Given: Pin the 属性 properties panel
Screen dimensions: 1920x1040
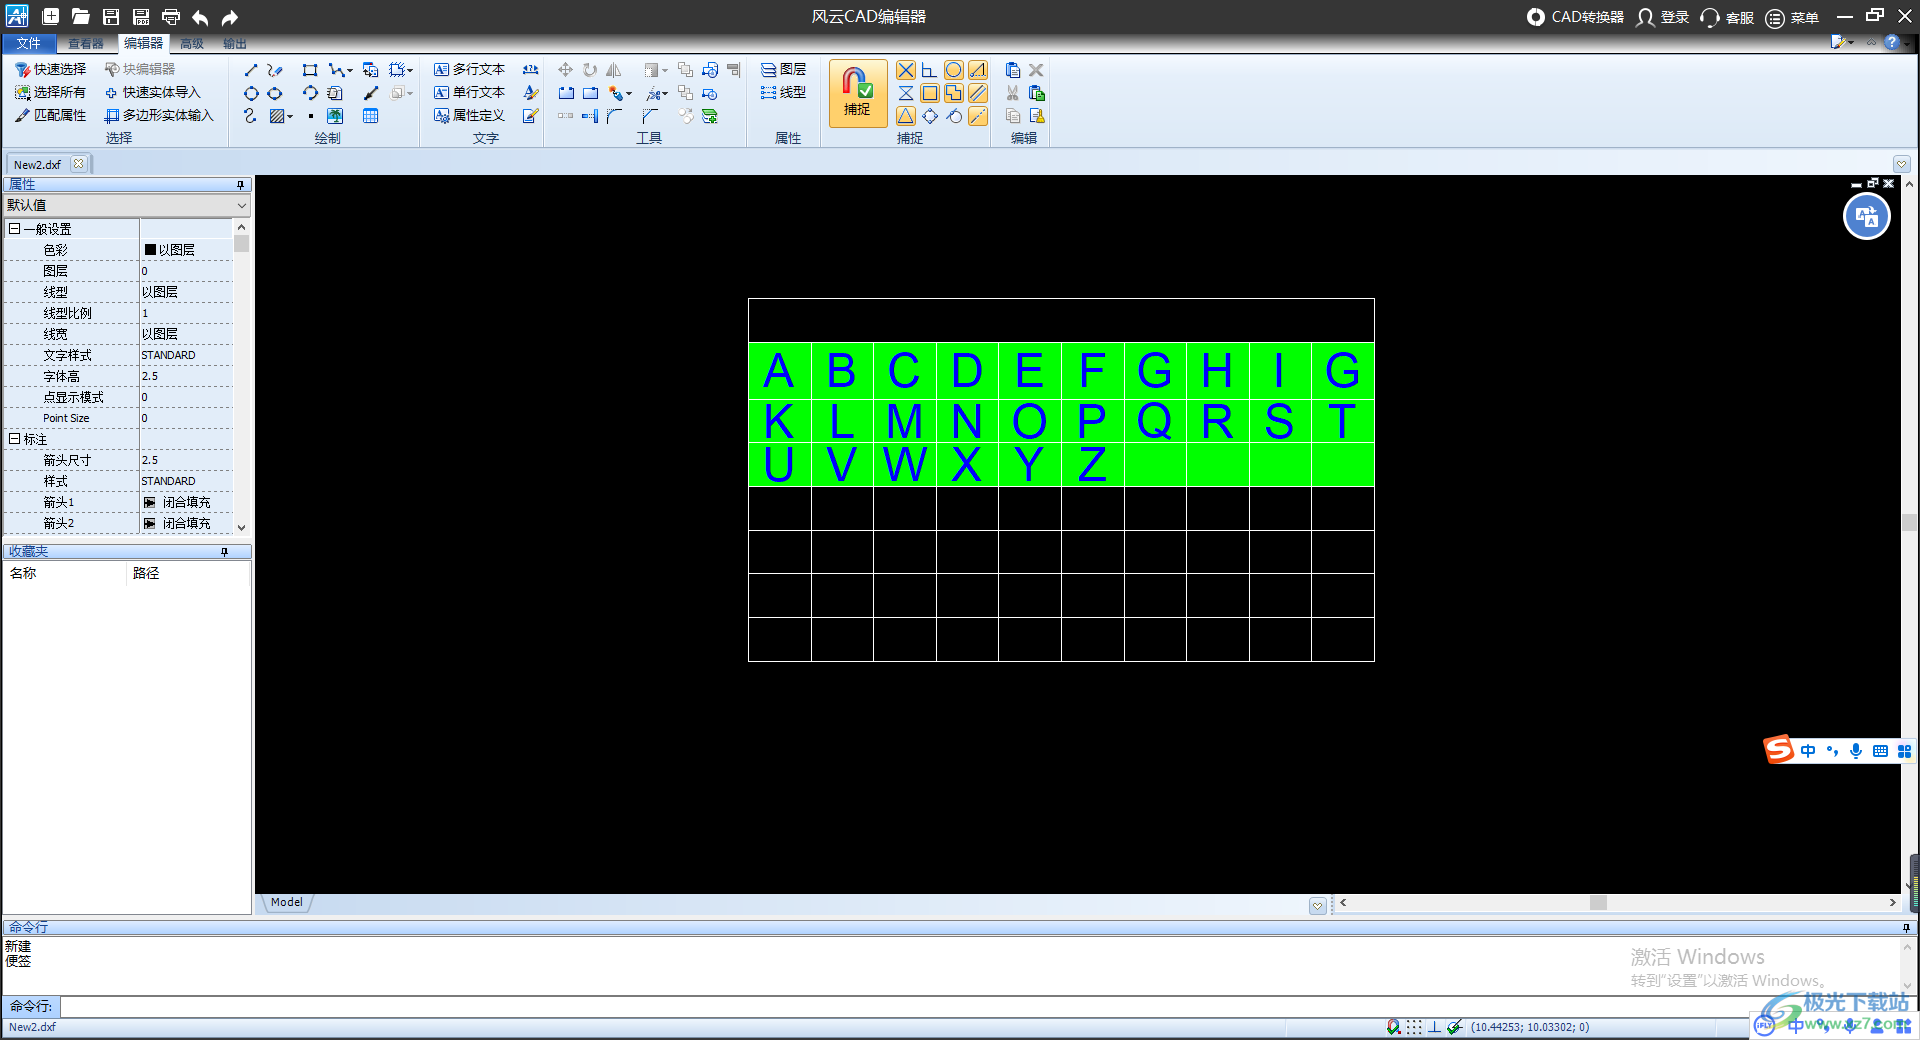Looking at the screenshot, I should 240,185.
